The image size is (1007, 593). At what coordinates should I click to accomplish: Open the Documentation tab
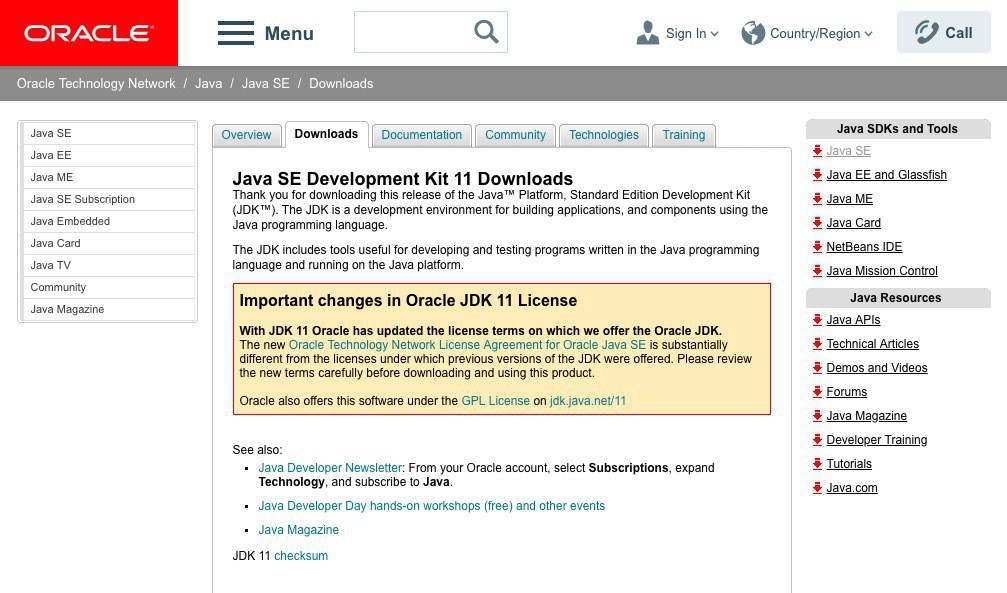421,135
